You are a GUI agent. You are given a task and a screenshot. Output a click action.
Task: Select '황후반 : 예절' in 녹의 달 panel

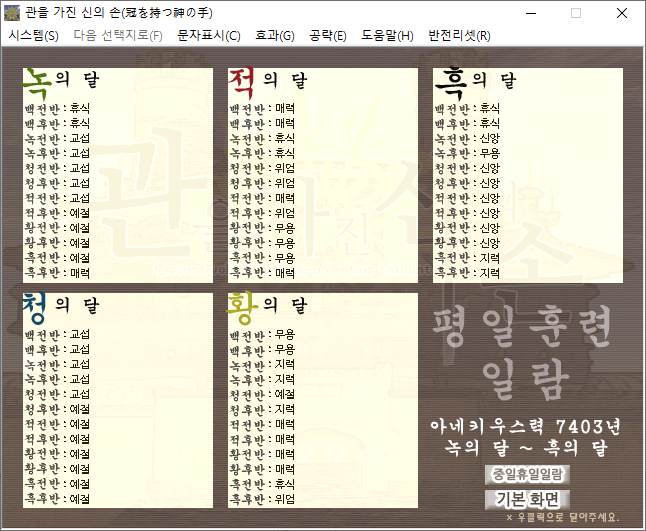point(57,243)
